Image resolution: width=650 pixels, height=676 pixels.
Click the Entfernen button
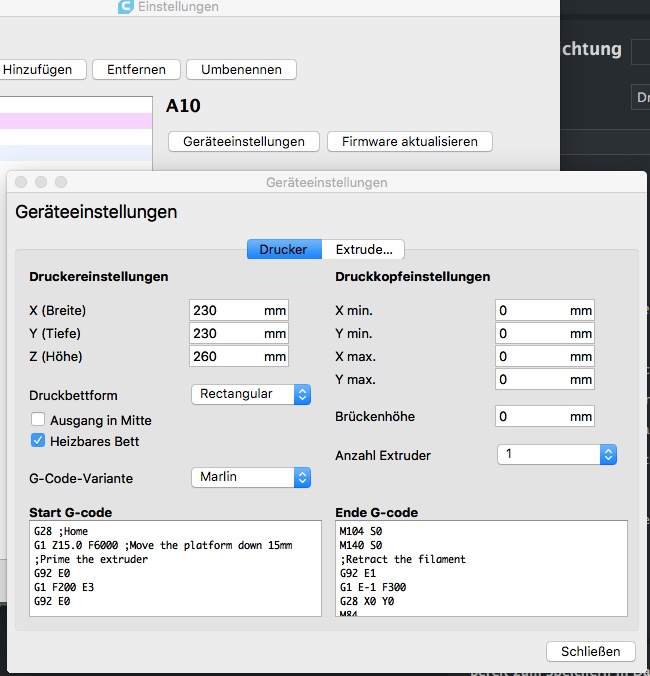pyautogui.click(x=136, y=70)
